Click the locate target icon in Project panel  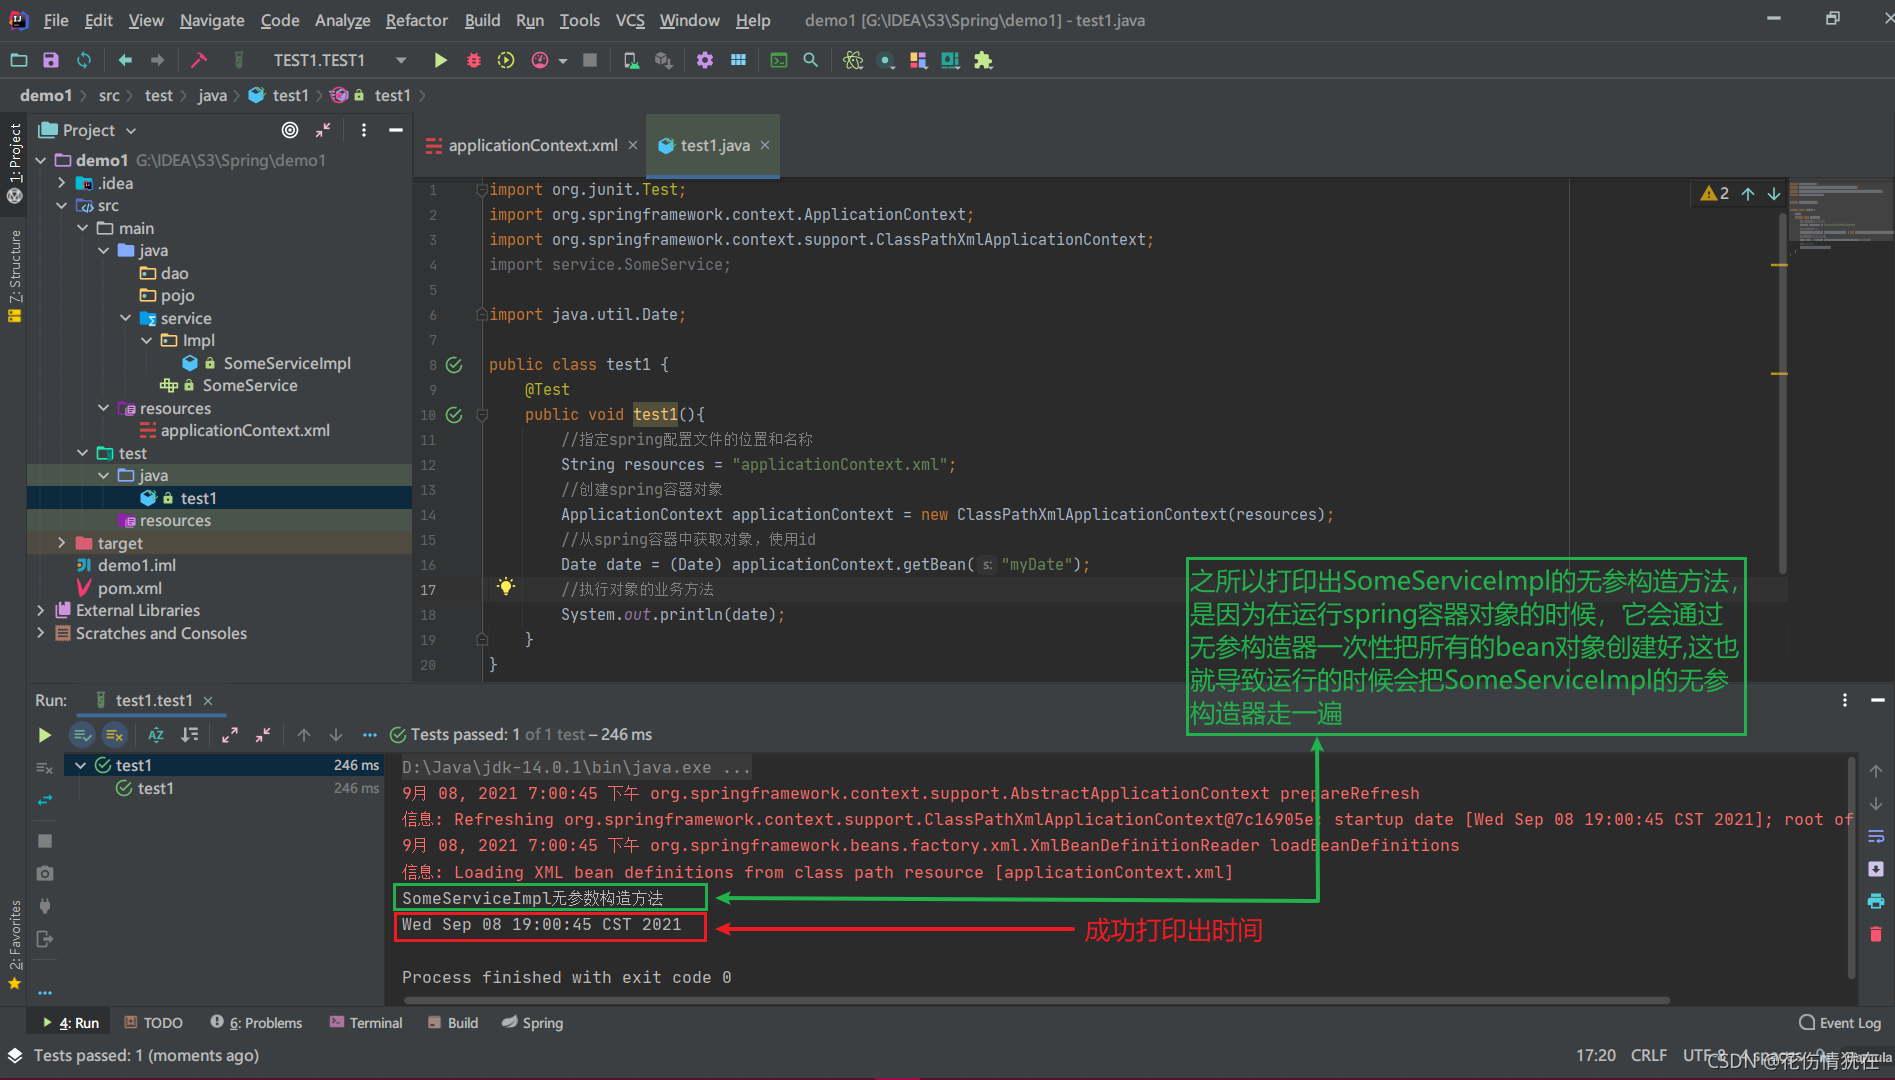click(290, 130)
